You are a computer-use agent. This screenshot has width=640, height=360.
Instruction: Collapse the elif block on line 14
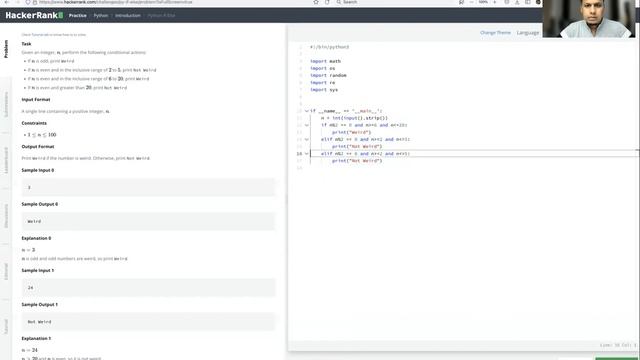307,140
